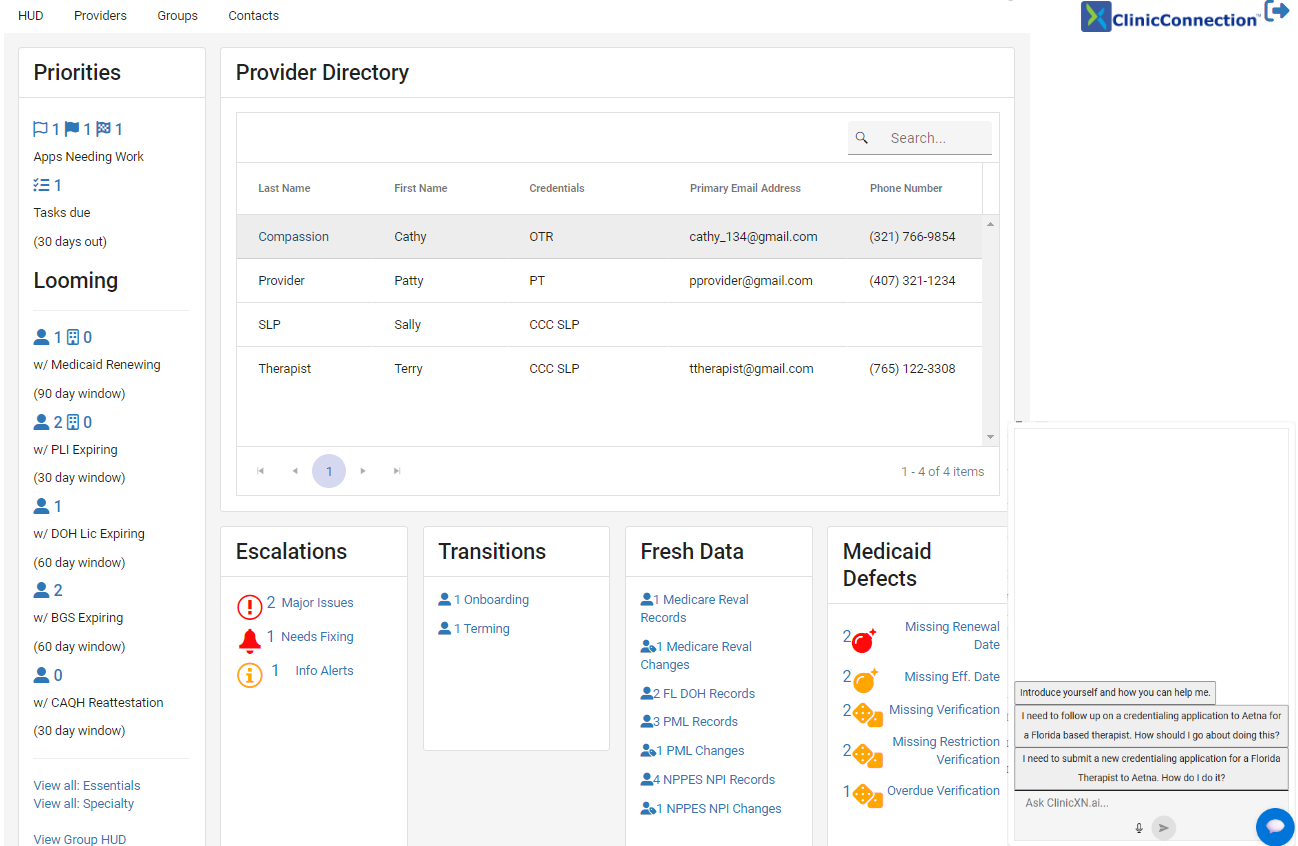This screenshot has height=846, width=1298.
Task: Click the microphone icon in chat
Action: click(1139, 828)
